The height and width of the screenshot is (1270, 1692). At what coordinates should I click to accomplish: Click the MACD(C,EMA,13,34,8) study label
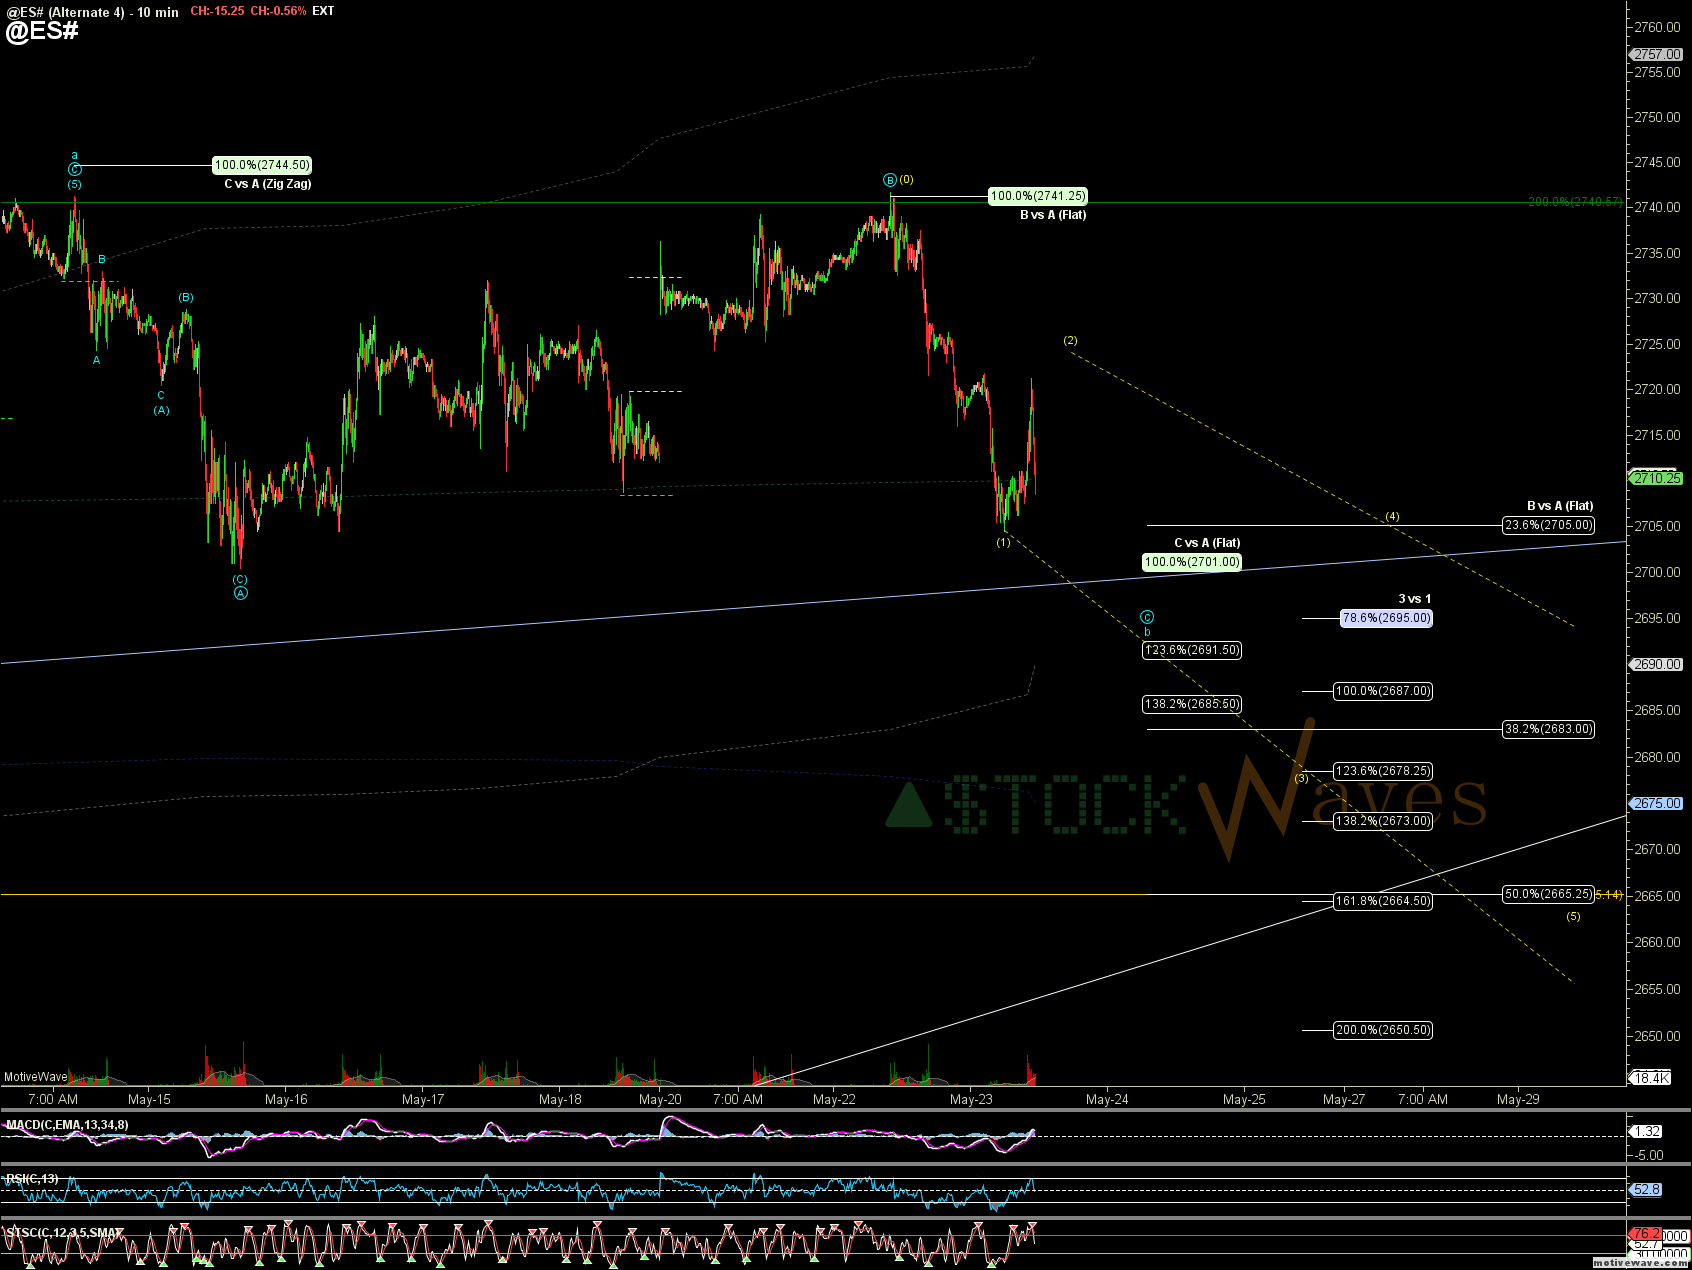coord(67,1125)
